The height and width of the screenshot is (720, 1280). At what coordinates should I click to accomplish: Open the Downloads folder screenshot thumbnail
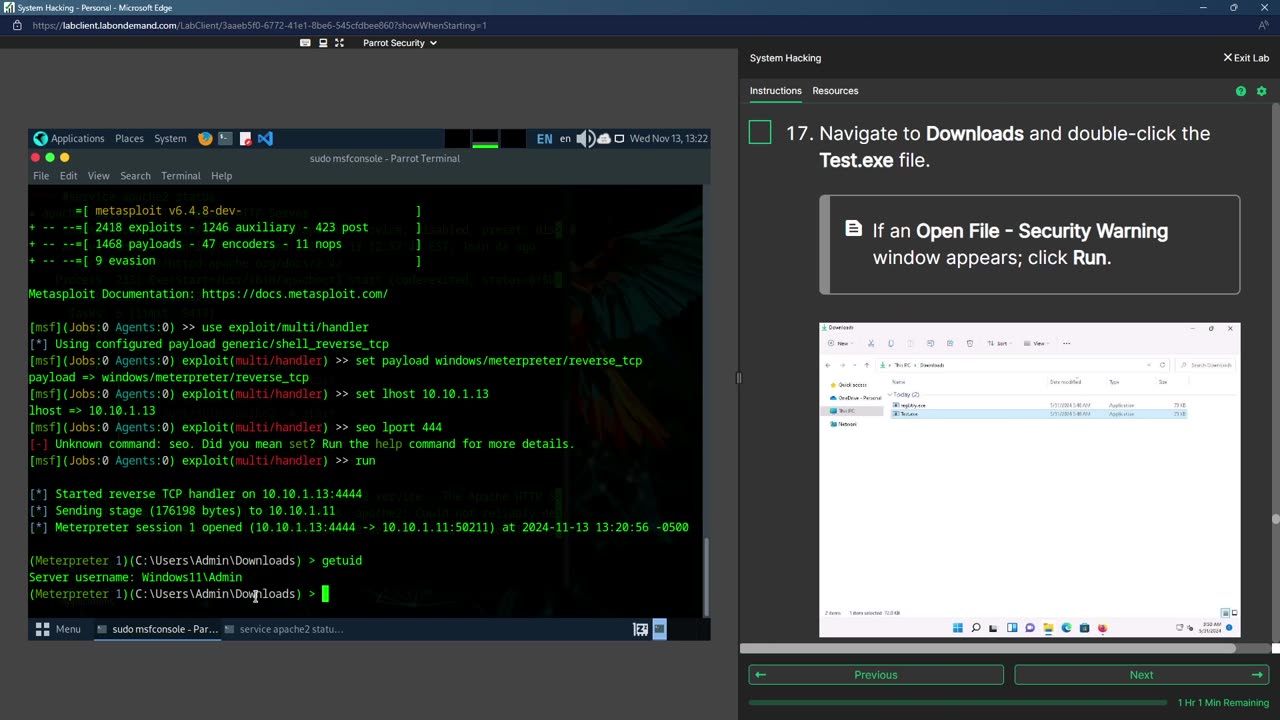pos(1030,479)
